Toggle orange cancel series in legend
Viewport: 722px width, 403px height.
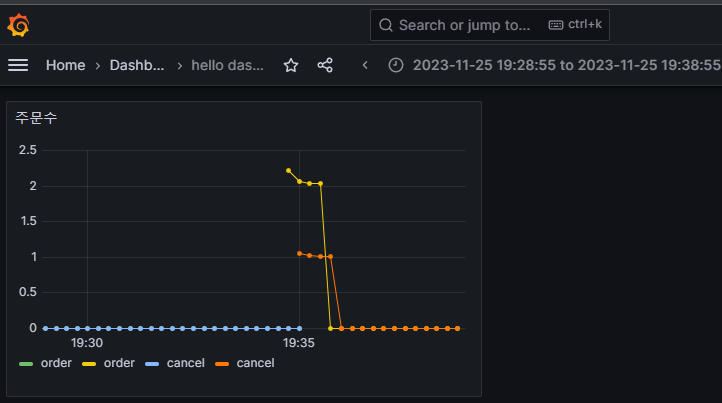click(x=256, y=363)
